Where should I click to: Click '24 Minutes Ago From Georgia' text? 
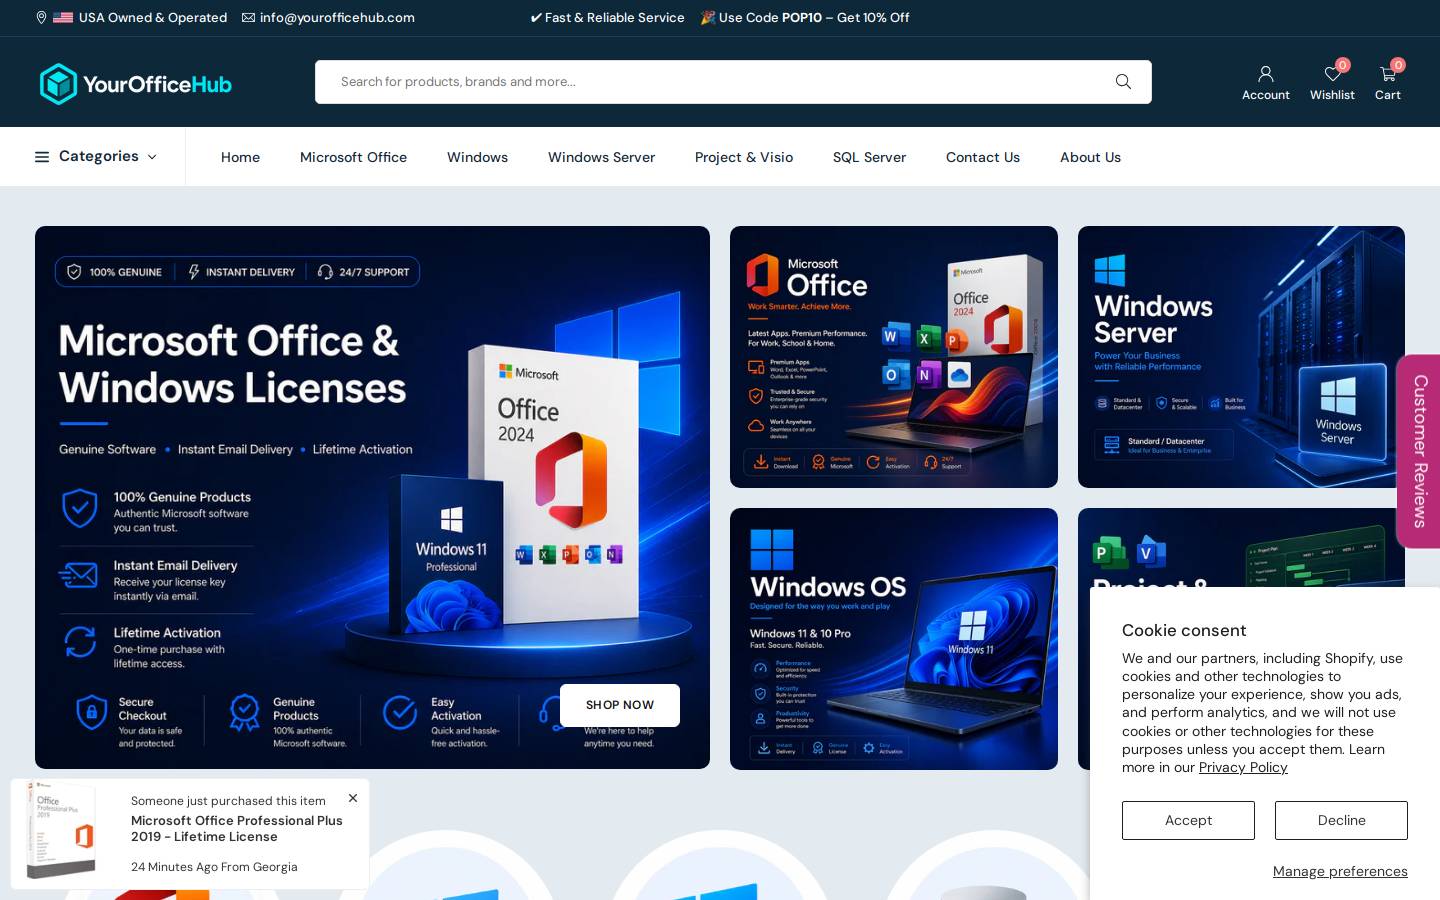pyautogui.click(x=214, y=867)
